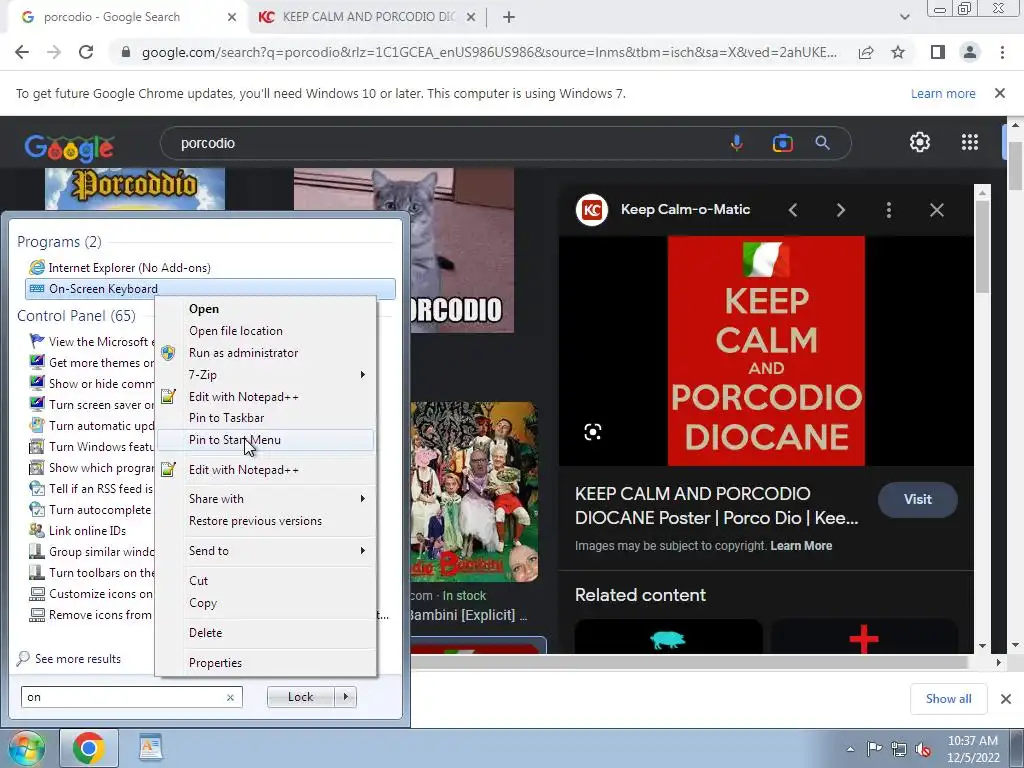
Task: Open Chrome profile avatar menu
Action: click(x=970, y=52)
